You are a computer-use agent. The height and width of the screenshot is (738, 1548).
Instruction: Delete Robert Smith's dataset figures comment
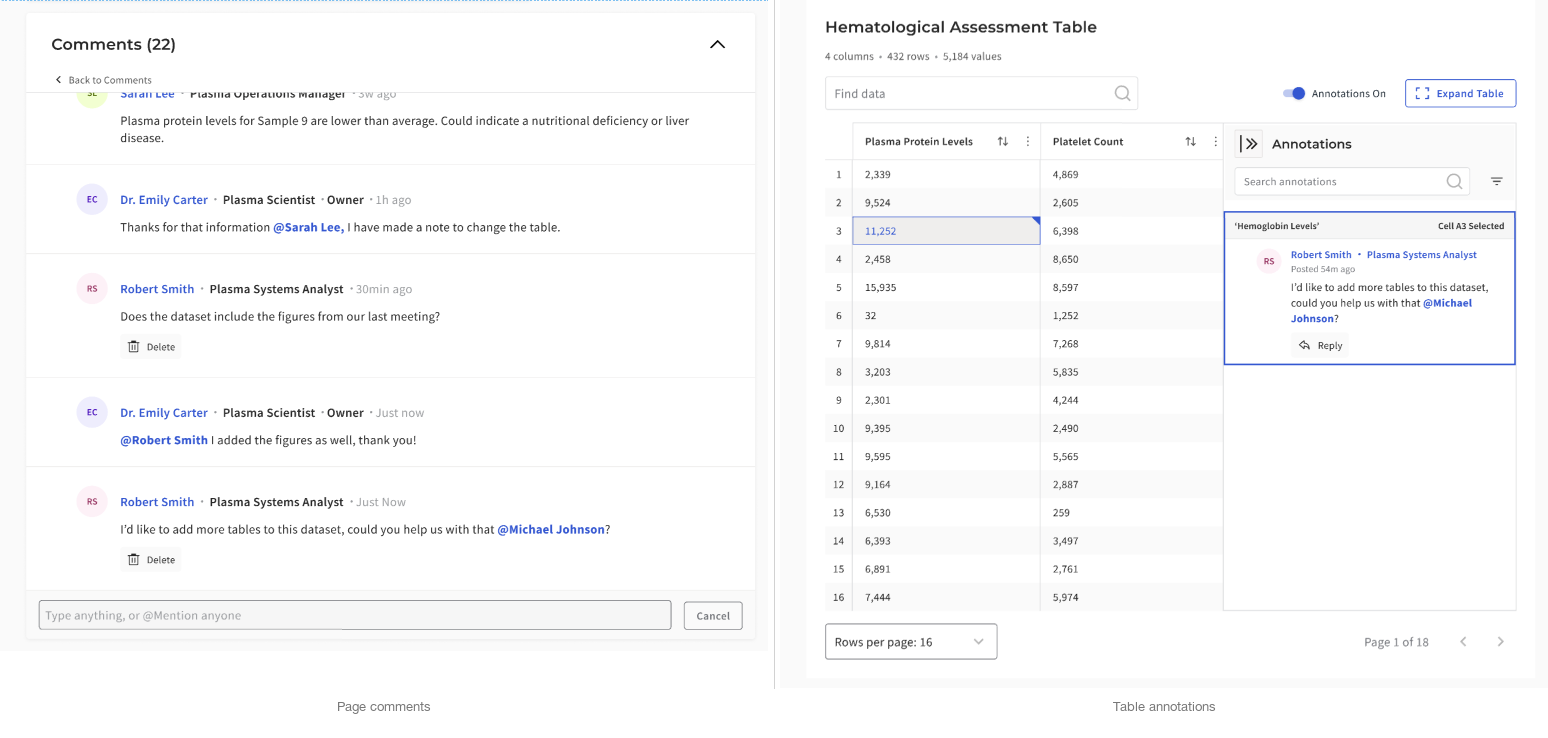[151, 347]
